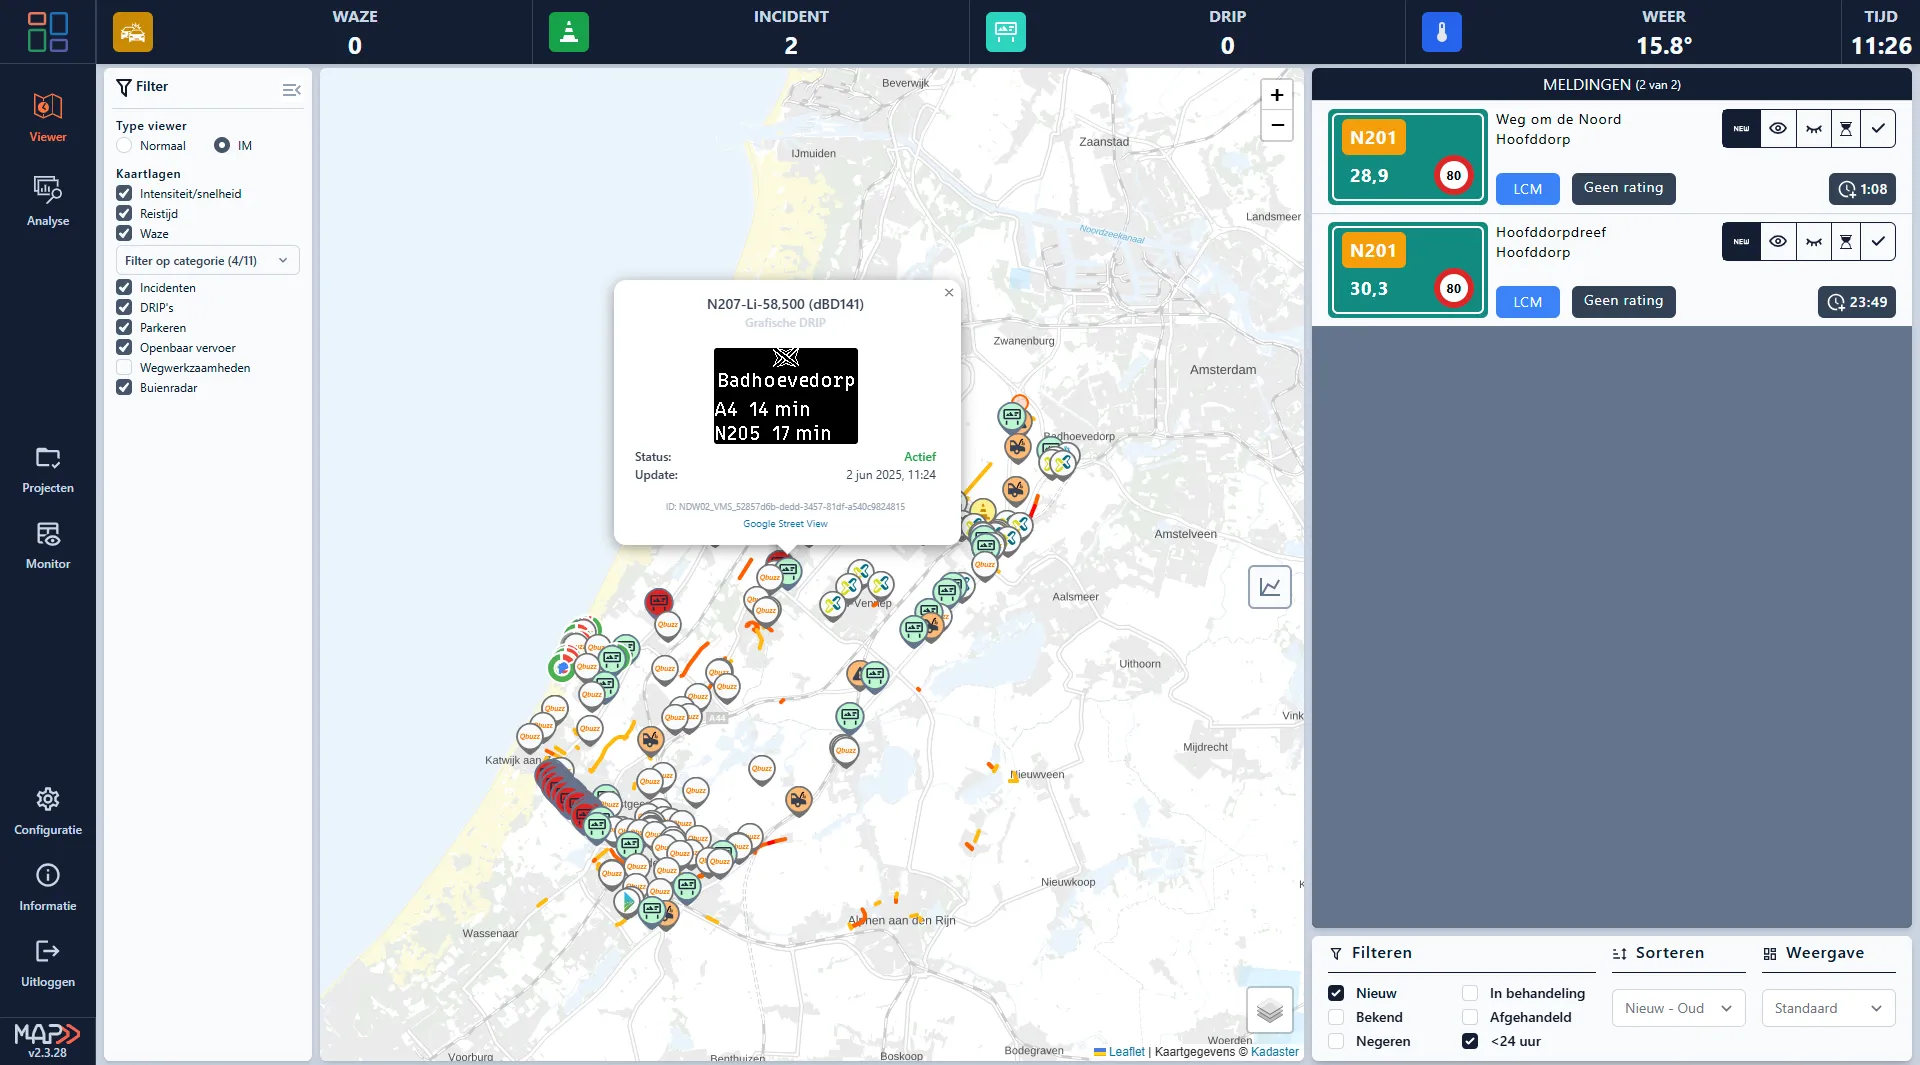1920x1065 pixels.
Task: Uncheck the Nieuw filter checkbox
Action: (x=1336, y=993)
